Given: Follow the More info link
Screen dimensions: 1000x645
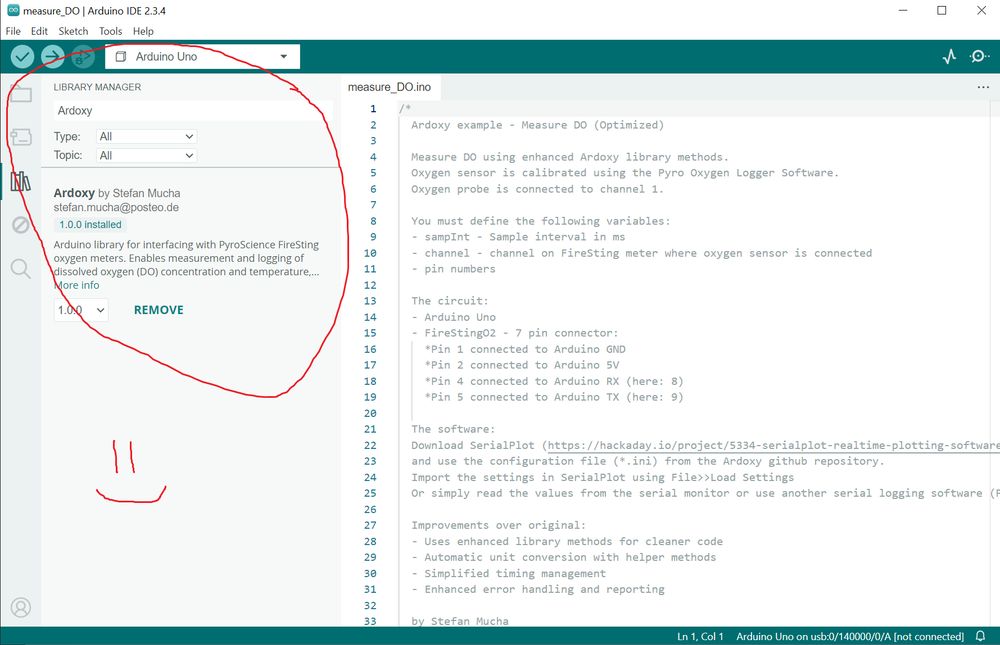Looking at the screenshot, I should [x=77, y=285].
